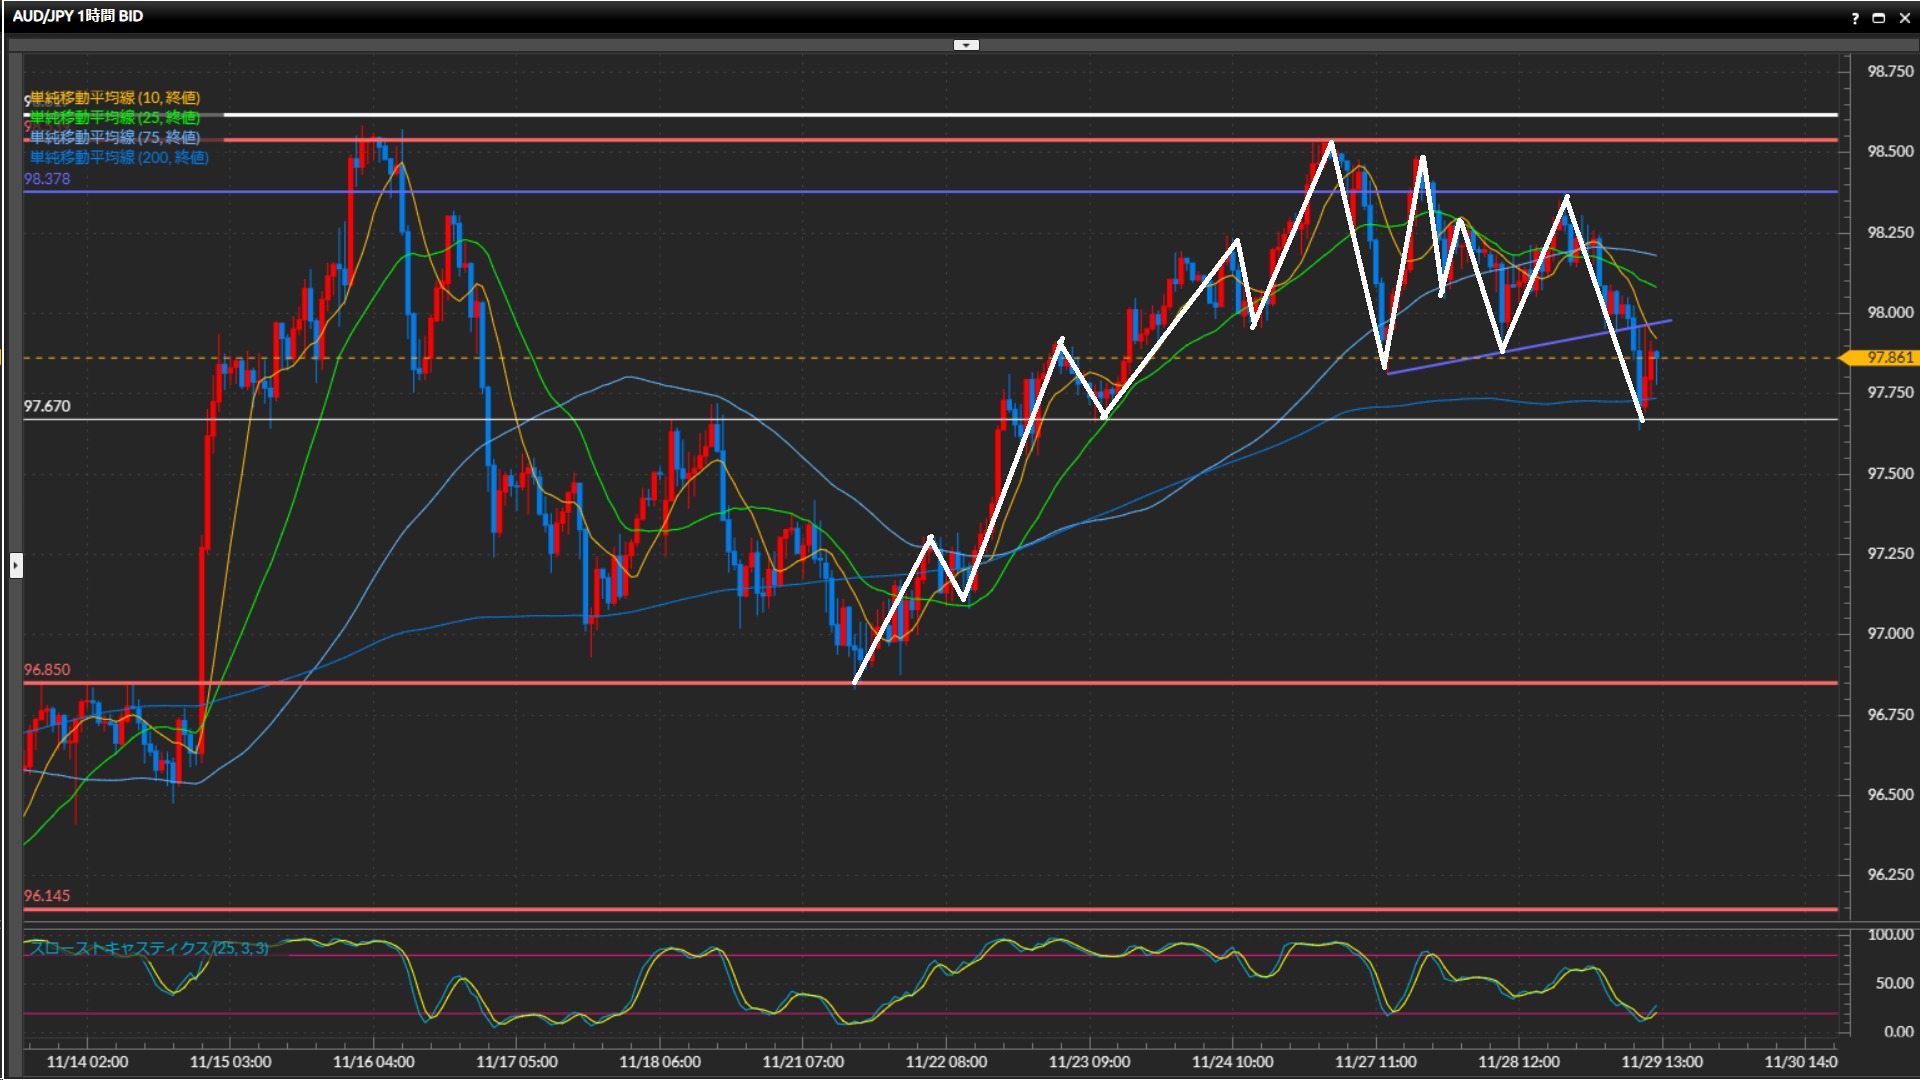Image resolution: width=1920 pixels, height=1080 pixels.
Task: Open the help question mark icon
Action: pyautogui.click(x=1855, y=18)
